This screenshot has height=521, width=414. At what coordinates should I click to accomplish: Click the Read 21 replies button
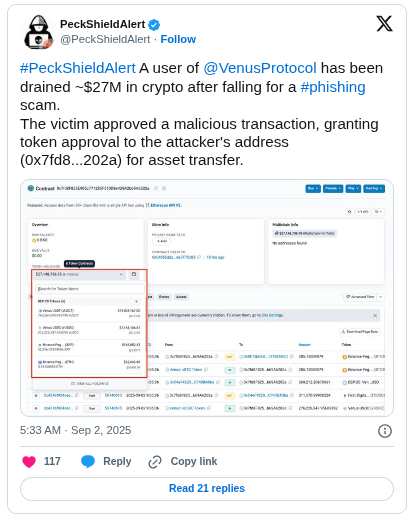pos(207,489)
